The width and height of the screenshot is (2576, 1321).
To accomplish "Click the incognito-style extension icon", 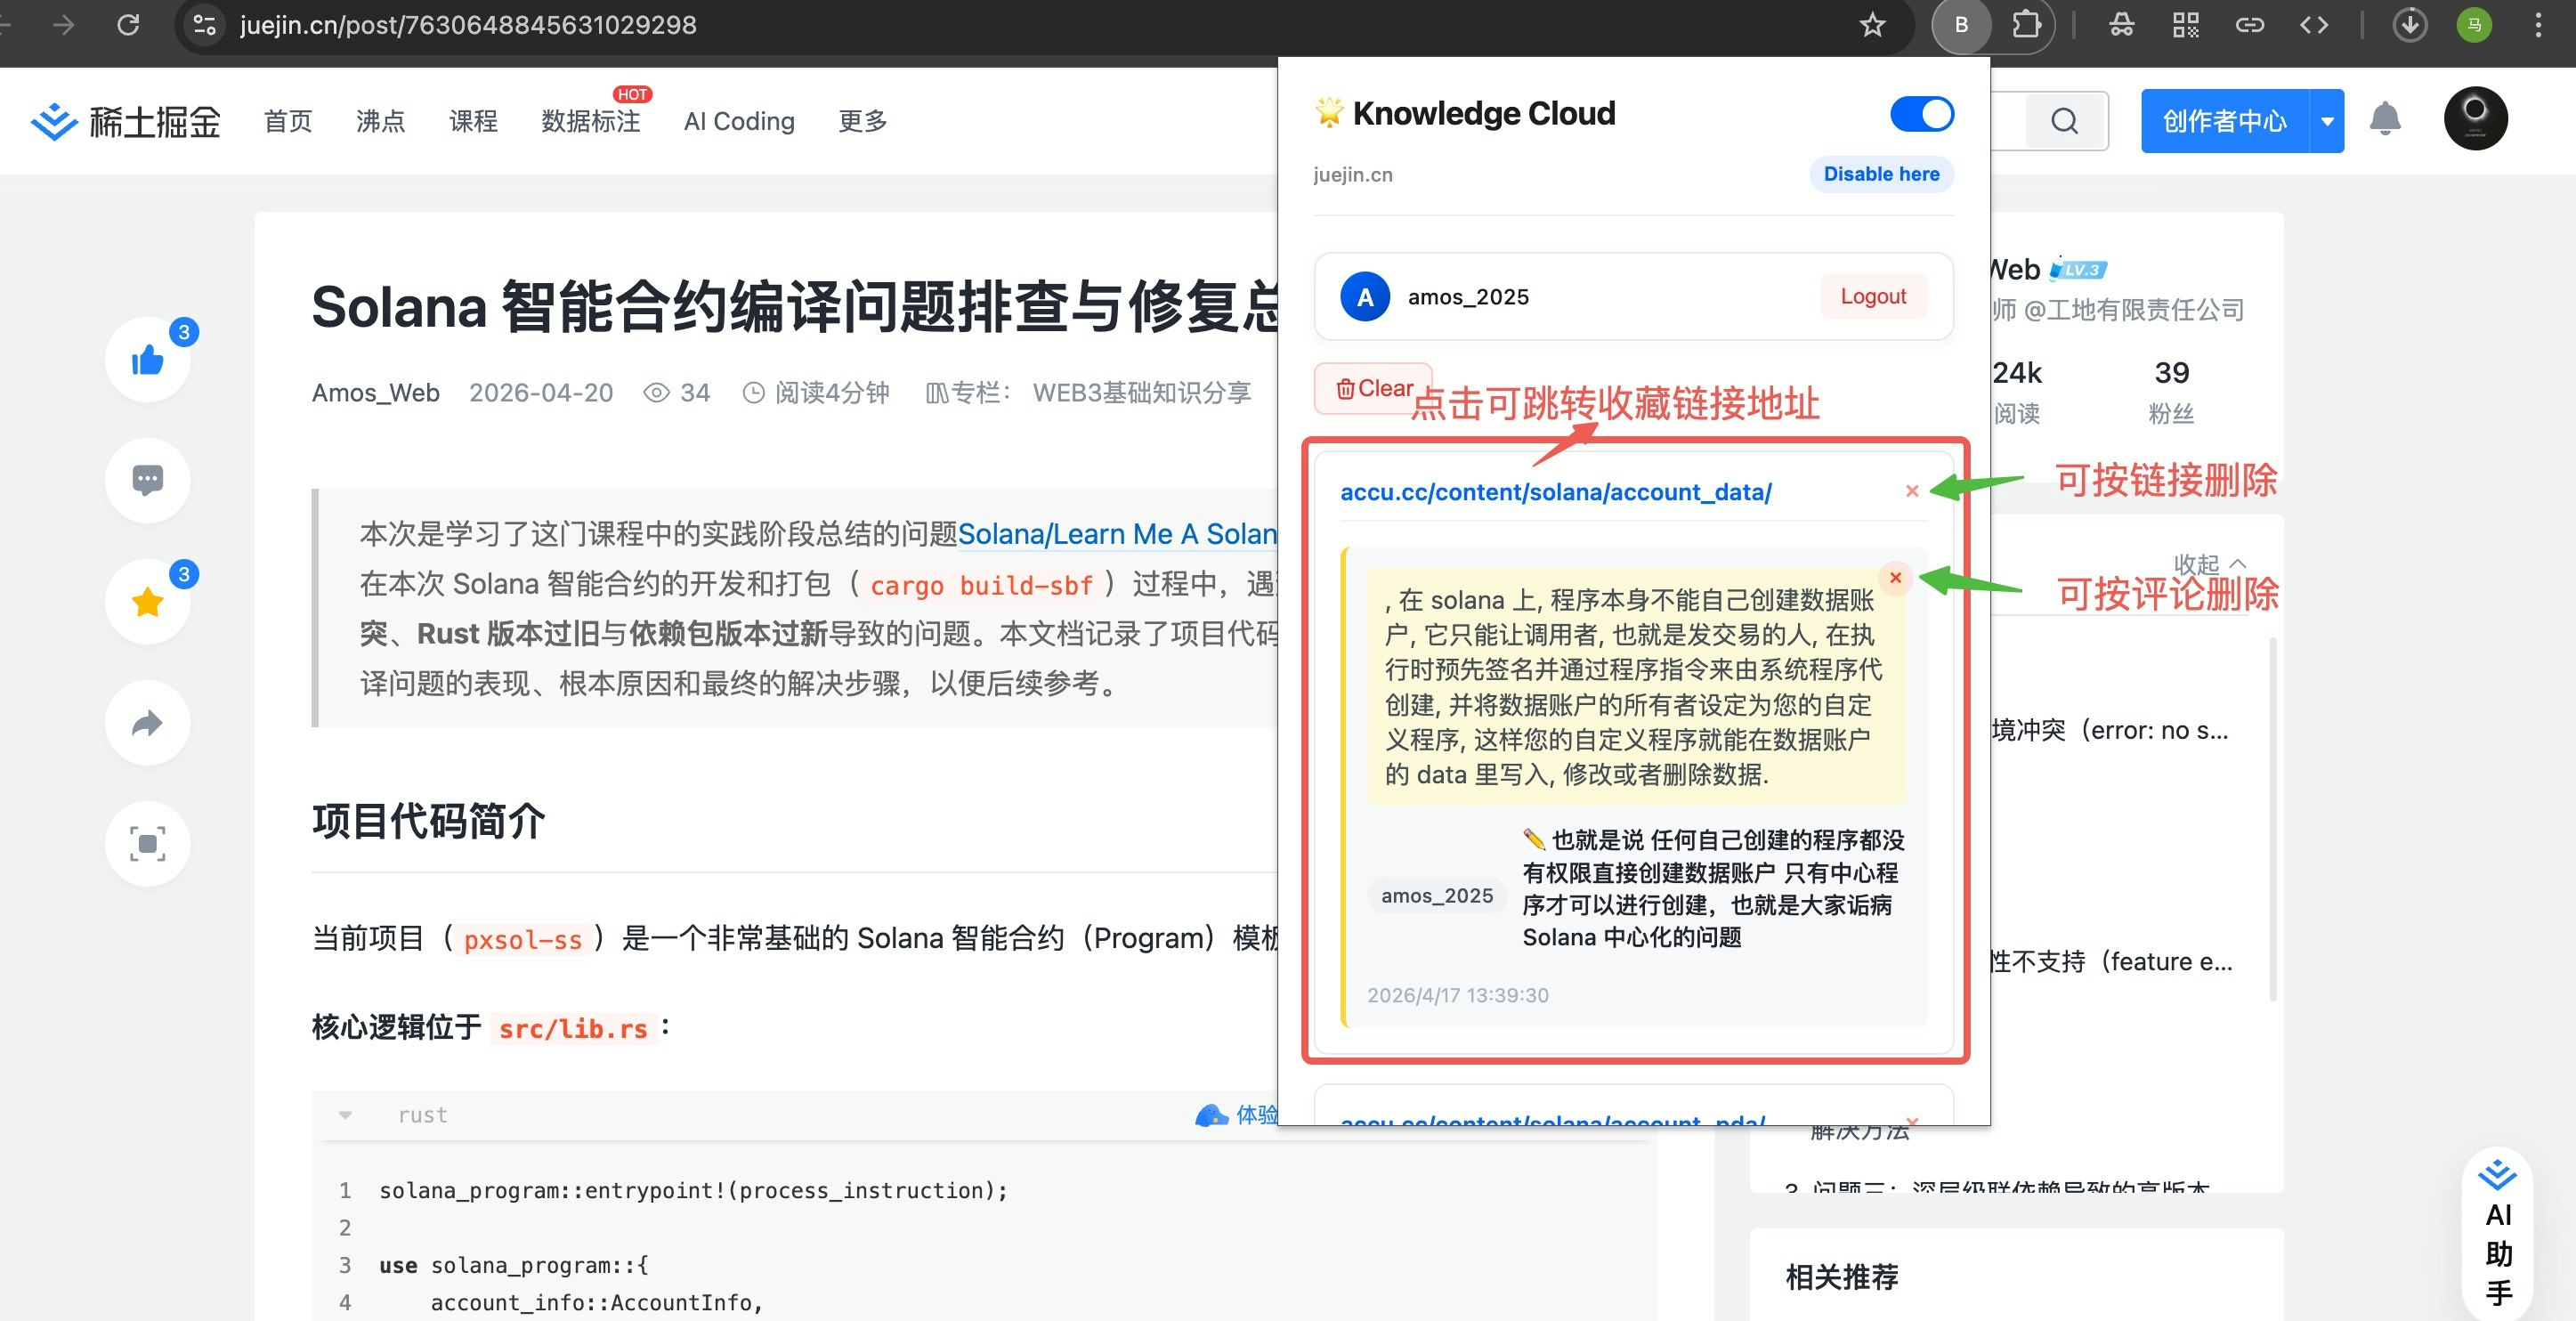I will pyautogui.click(x=2121, y=25).
